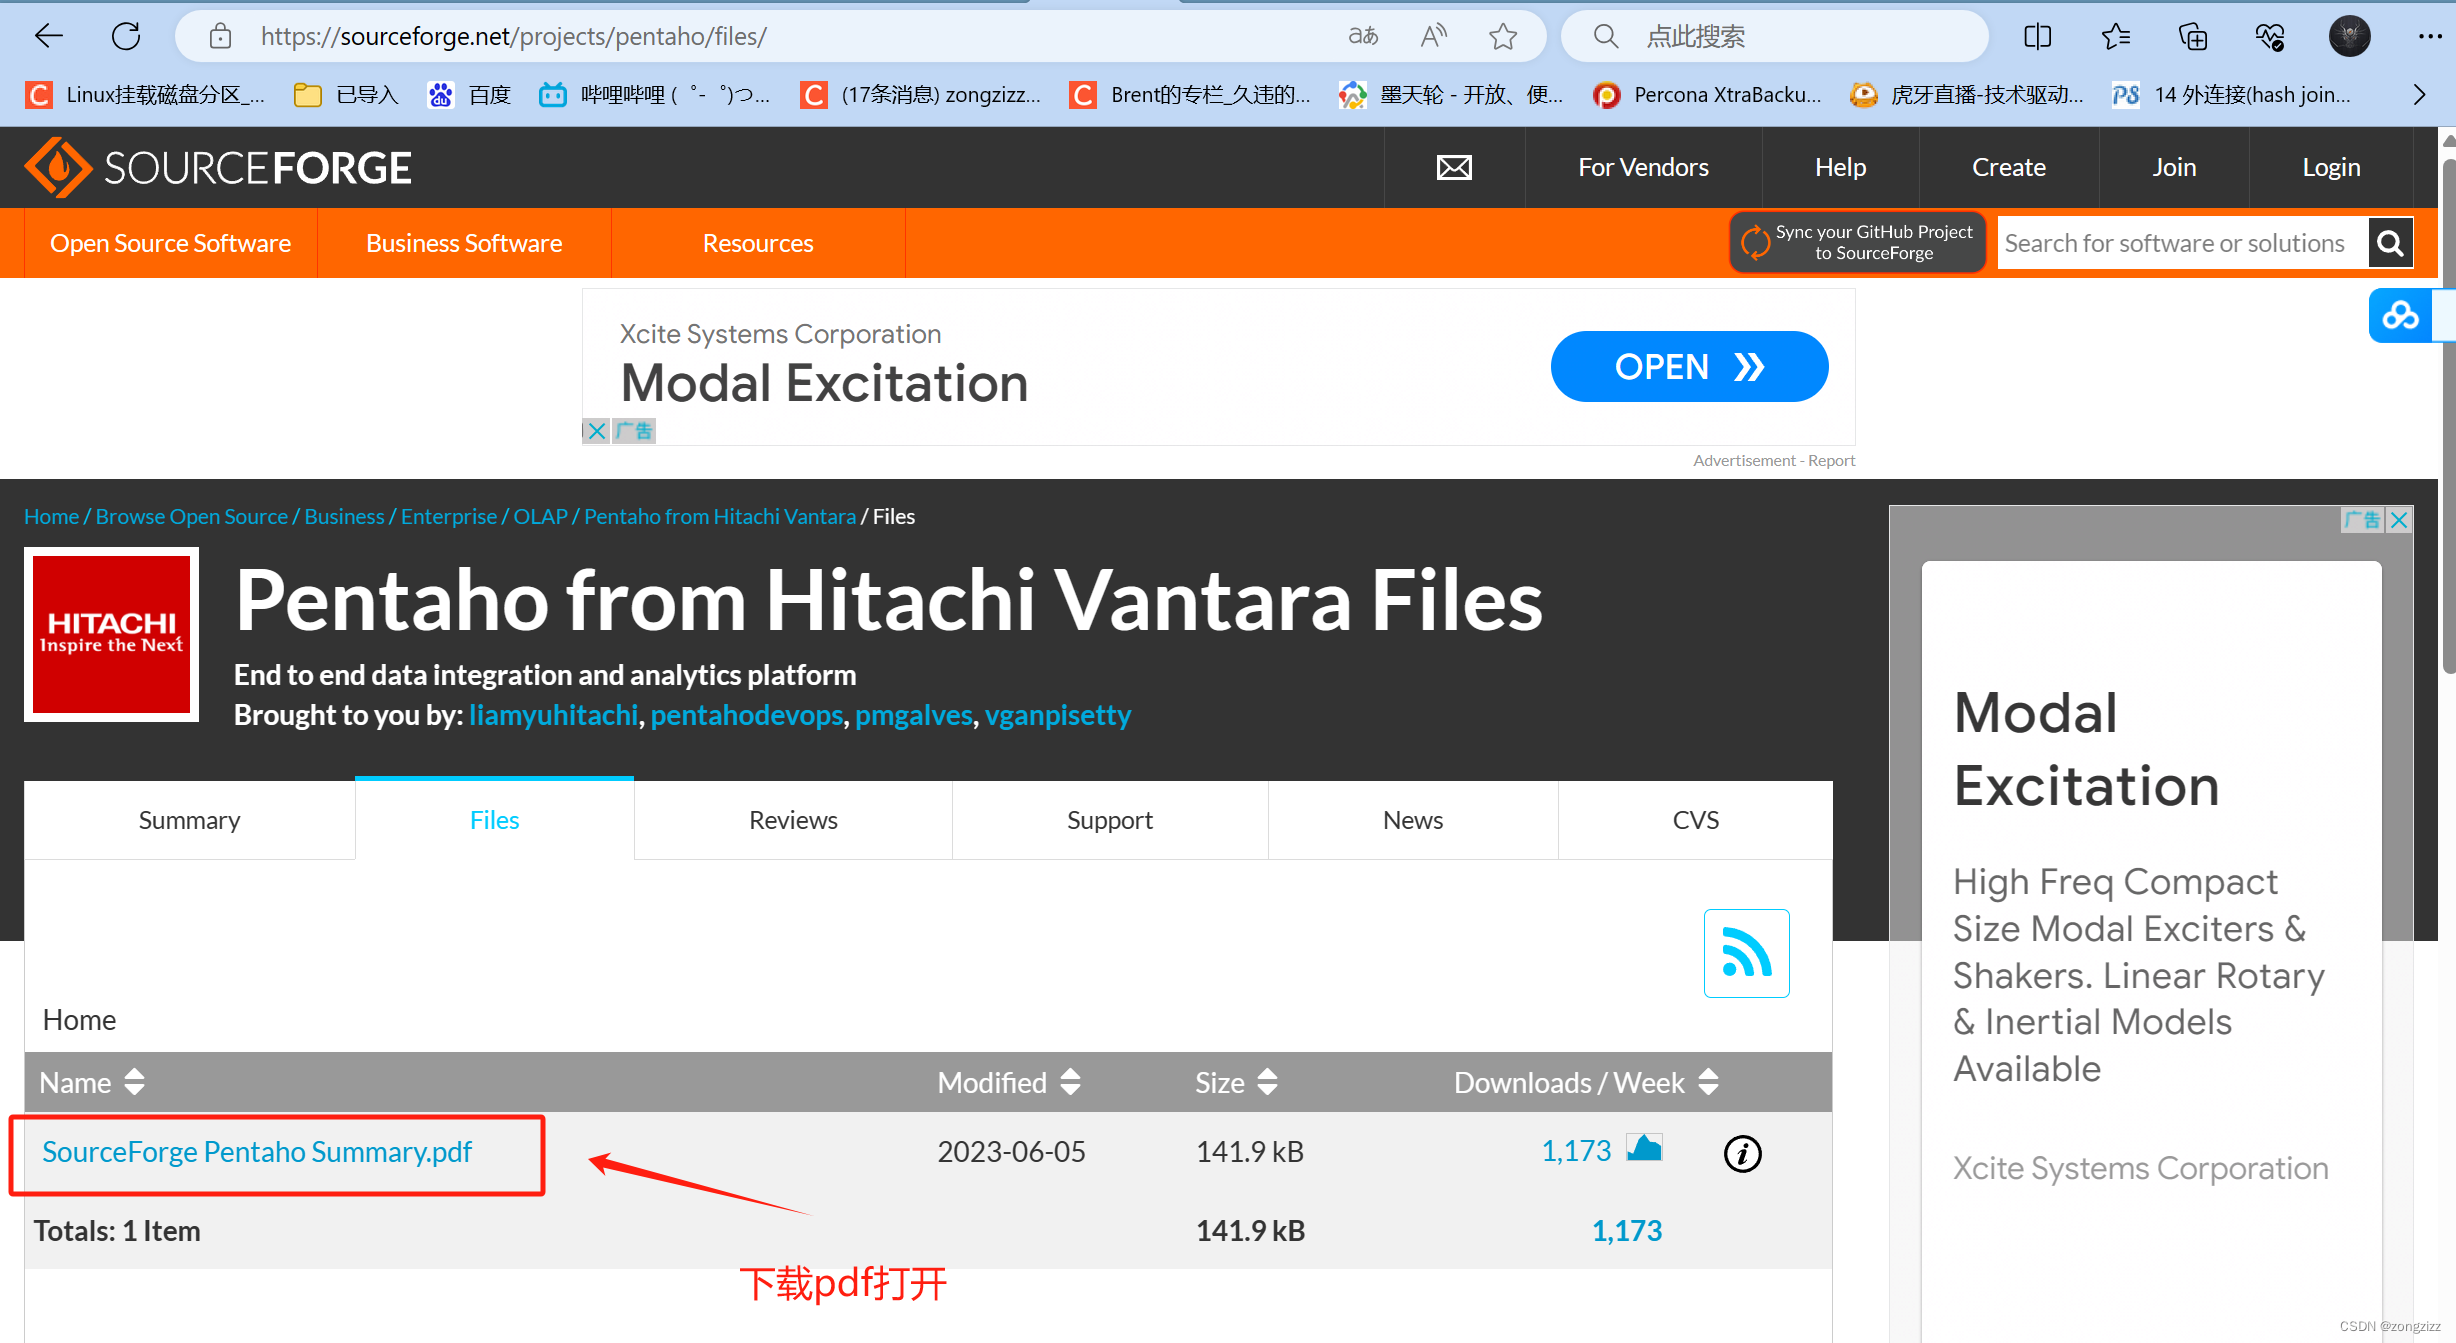Download SourceForge Pentaho Summary.pdf

point(257,1152)
